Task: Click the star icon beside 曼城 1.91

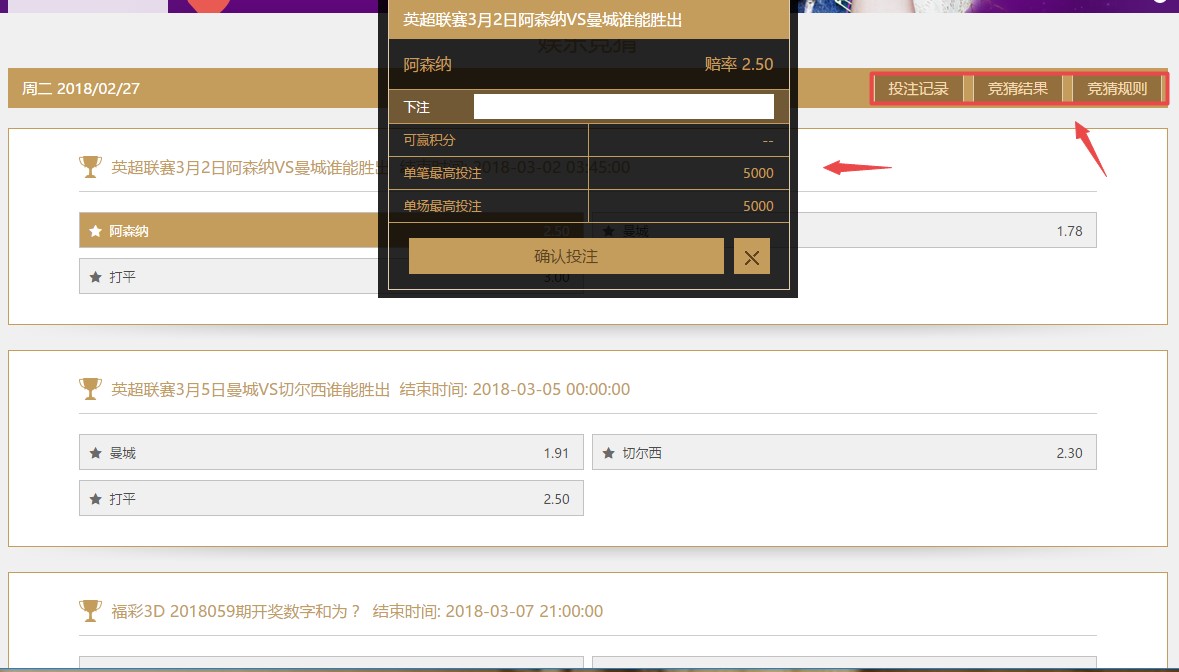Action: coord(95,453)
